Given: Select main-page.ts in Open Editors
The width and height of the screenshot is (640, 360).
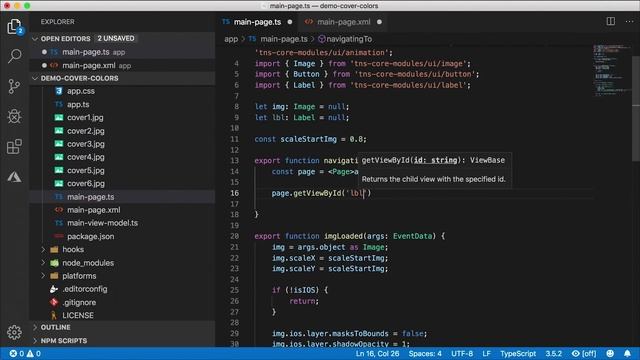Looking at the screenshot, I should pyautogui.click(x=122, y=52).
